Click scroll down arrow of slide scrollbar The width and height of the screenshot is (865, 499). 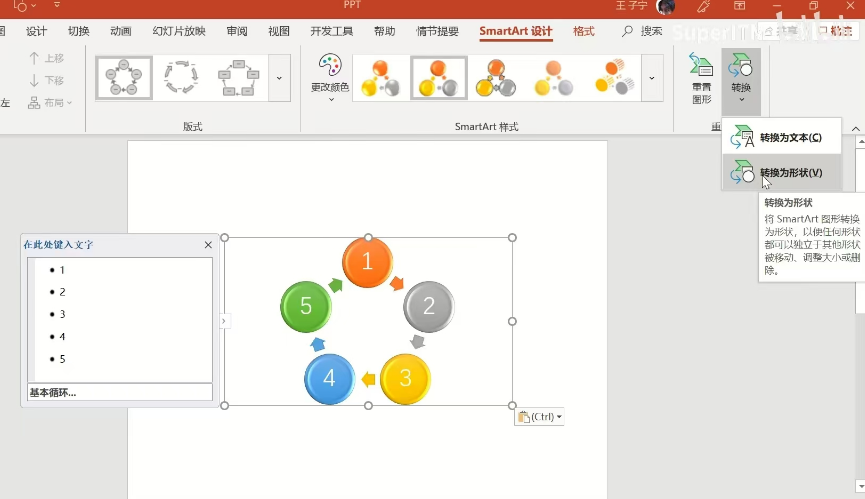[860, 486]
